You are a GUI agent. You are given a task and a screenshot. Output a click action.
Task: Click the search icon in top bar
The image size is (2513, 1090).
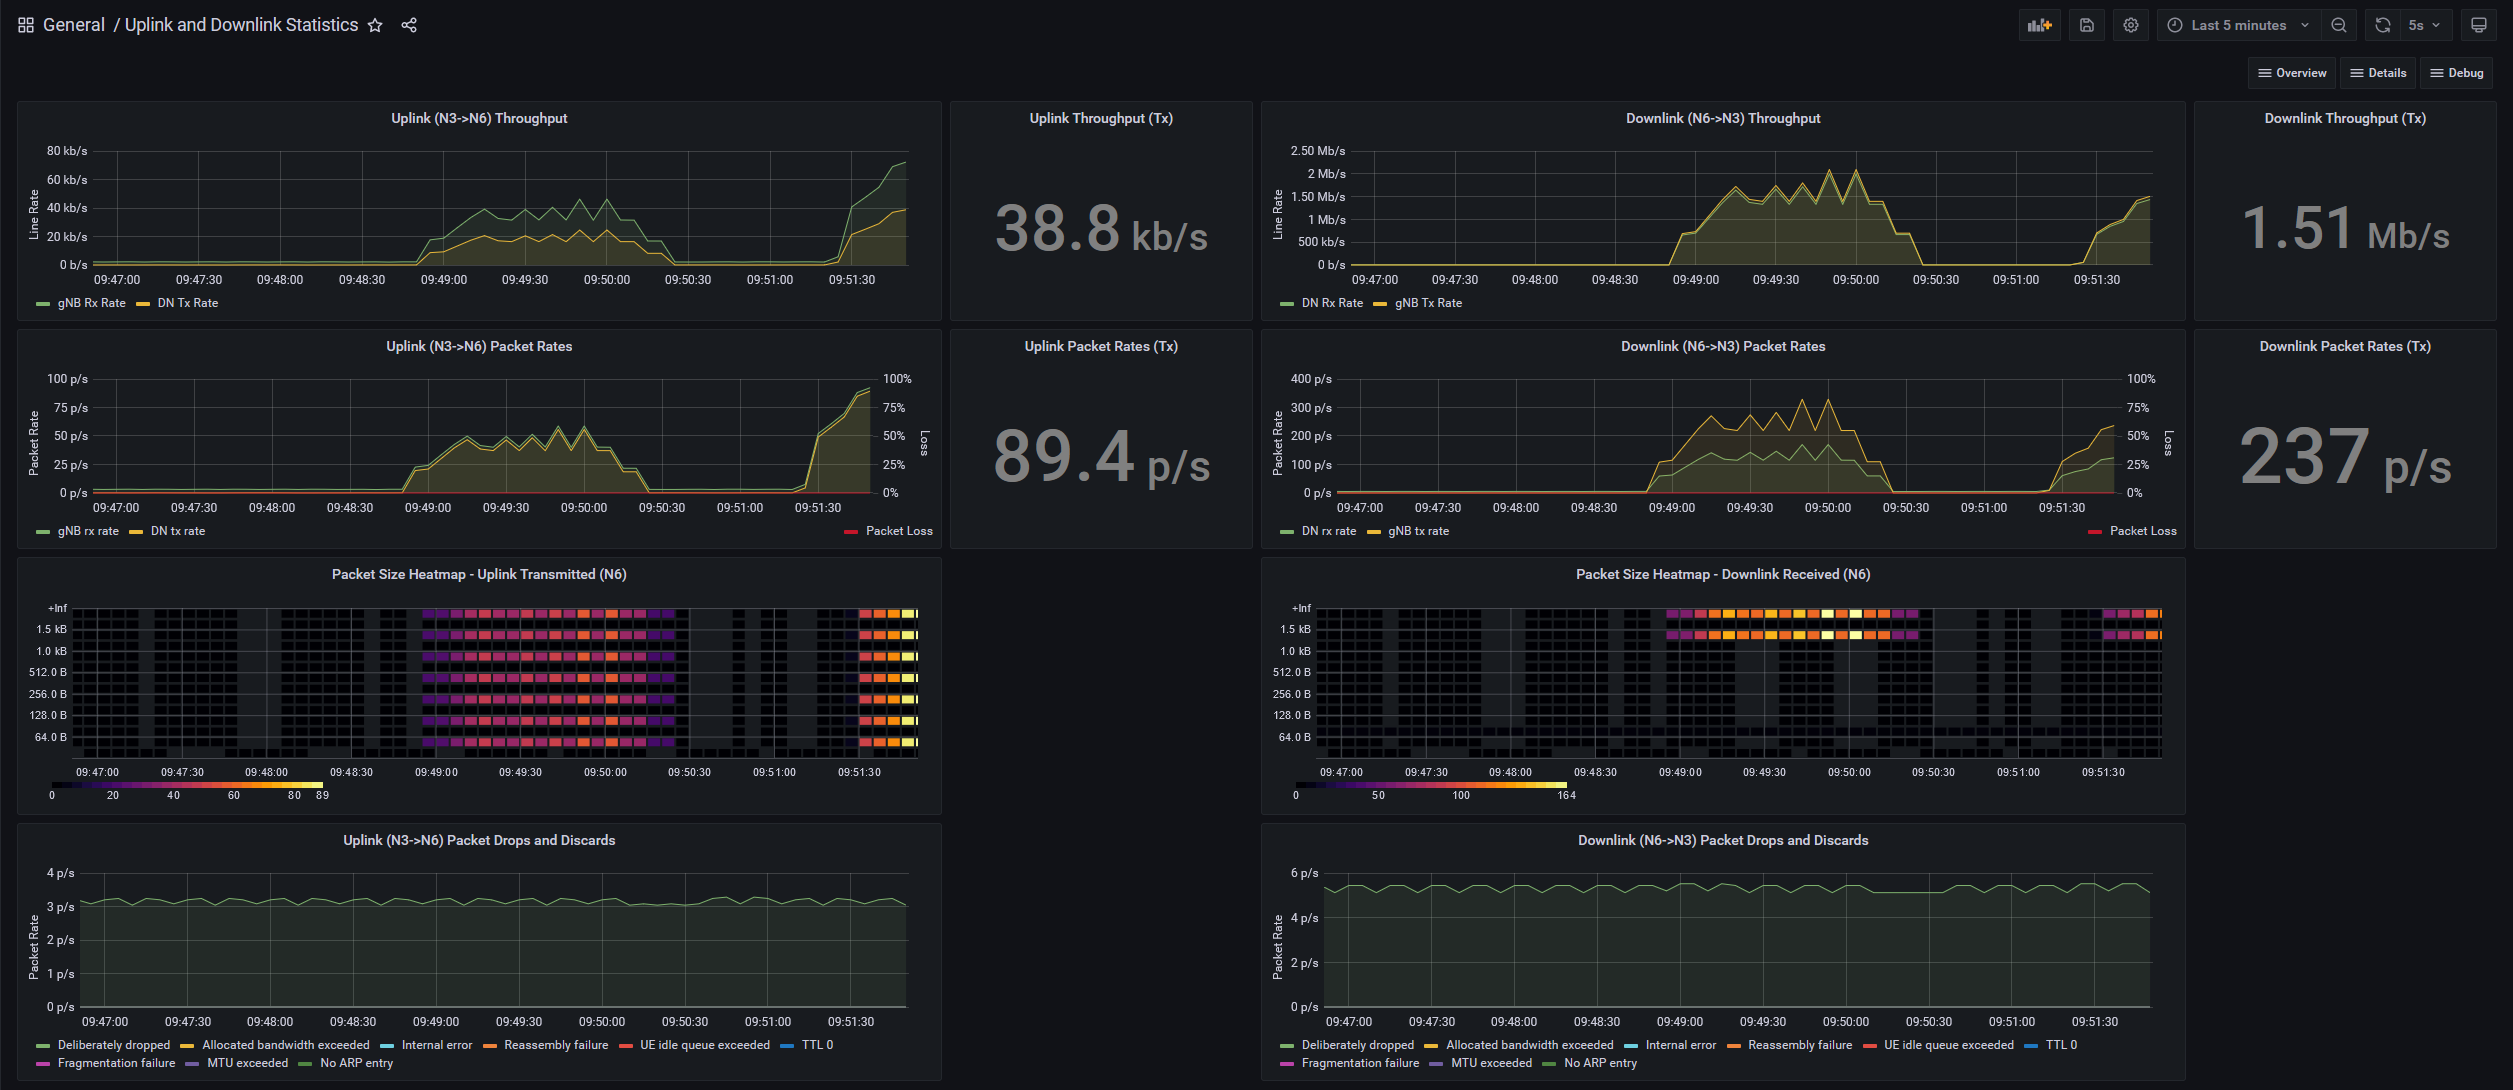[x=2342, y=22]
